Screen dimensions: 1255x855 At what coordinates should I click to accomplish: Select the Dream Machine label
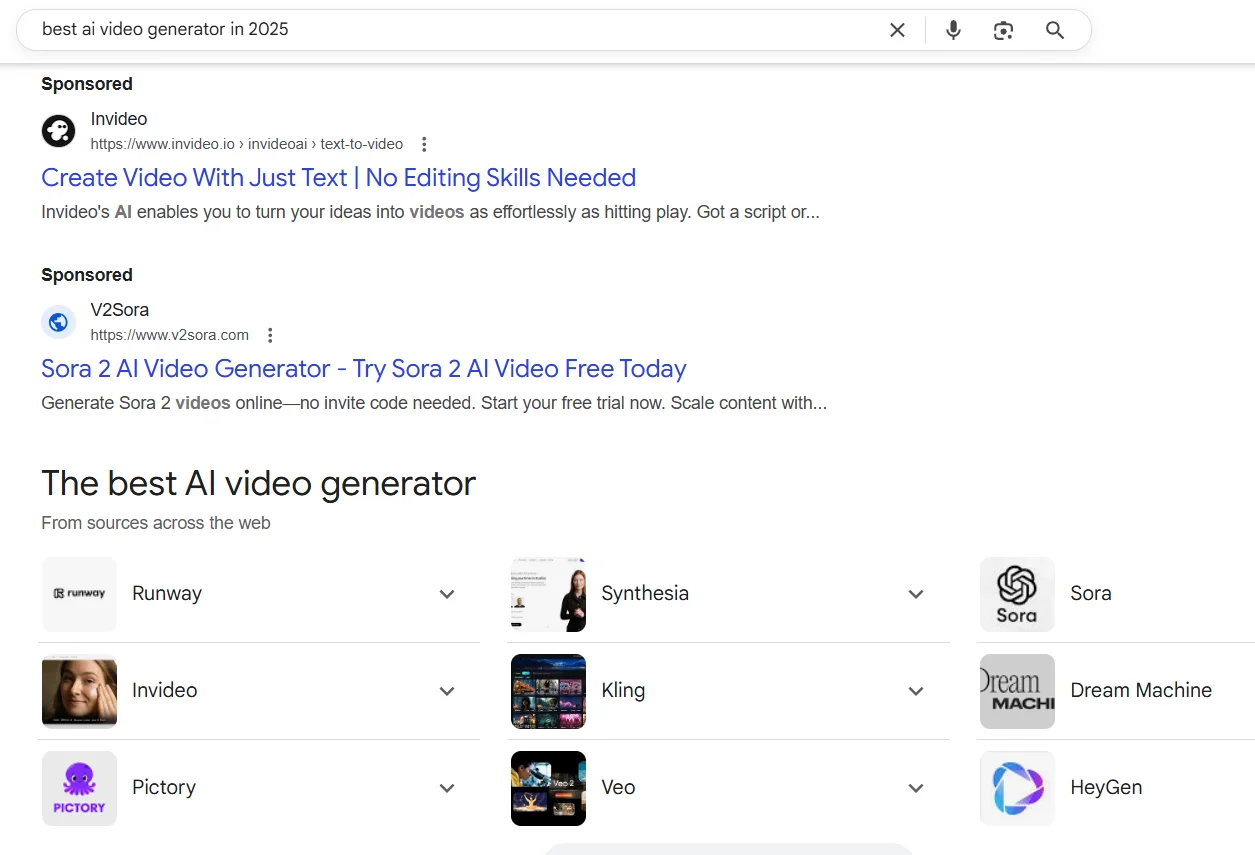[x=1141, y=691]
